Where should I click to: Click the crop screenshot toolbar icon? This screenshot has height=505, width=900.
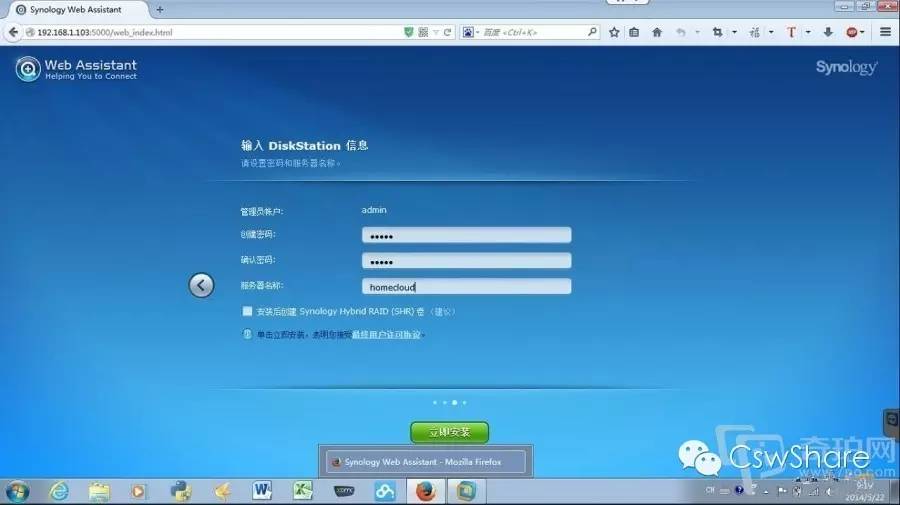717,32
